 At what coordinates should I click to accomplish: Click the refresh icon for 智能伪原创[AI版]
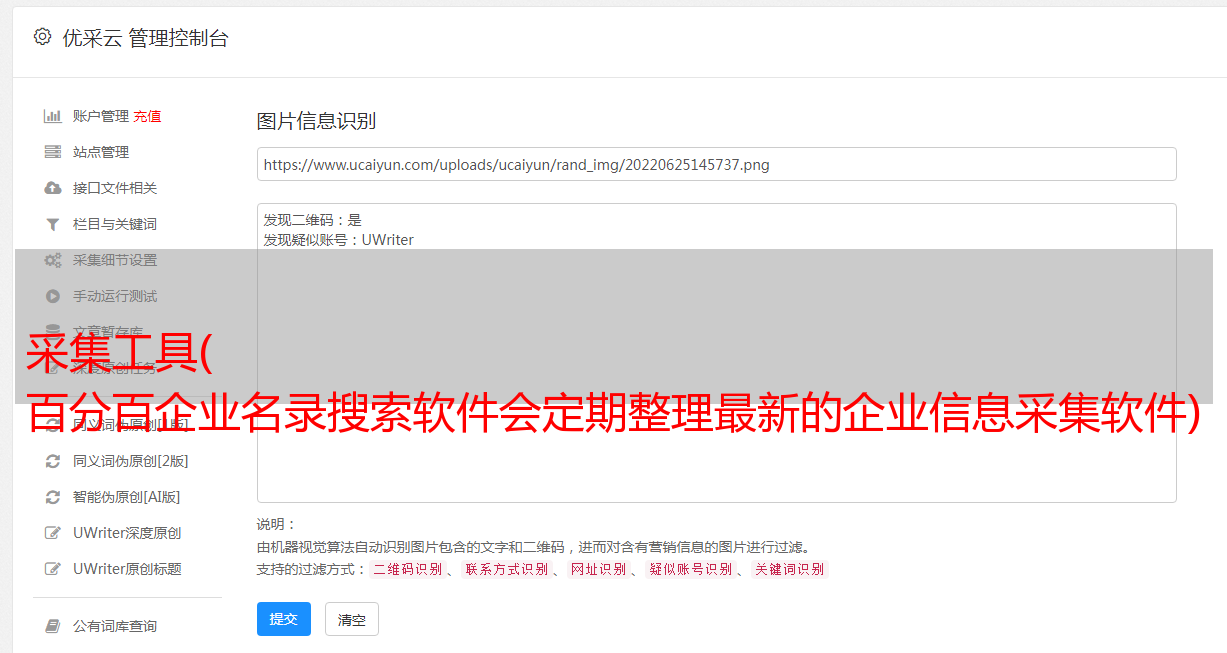[53, 497]
